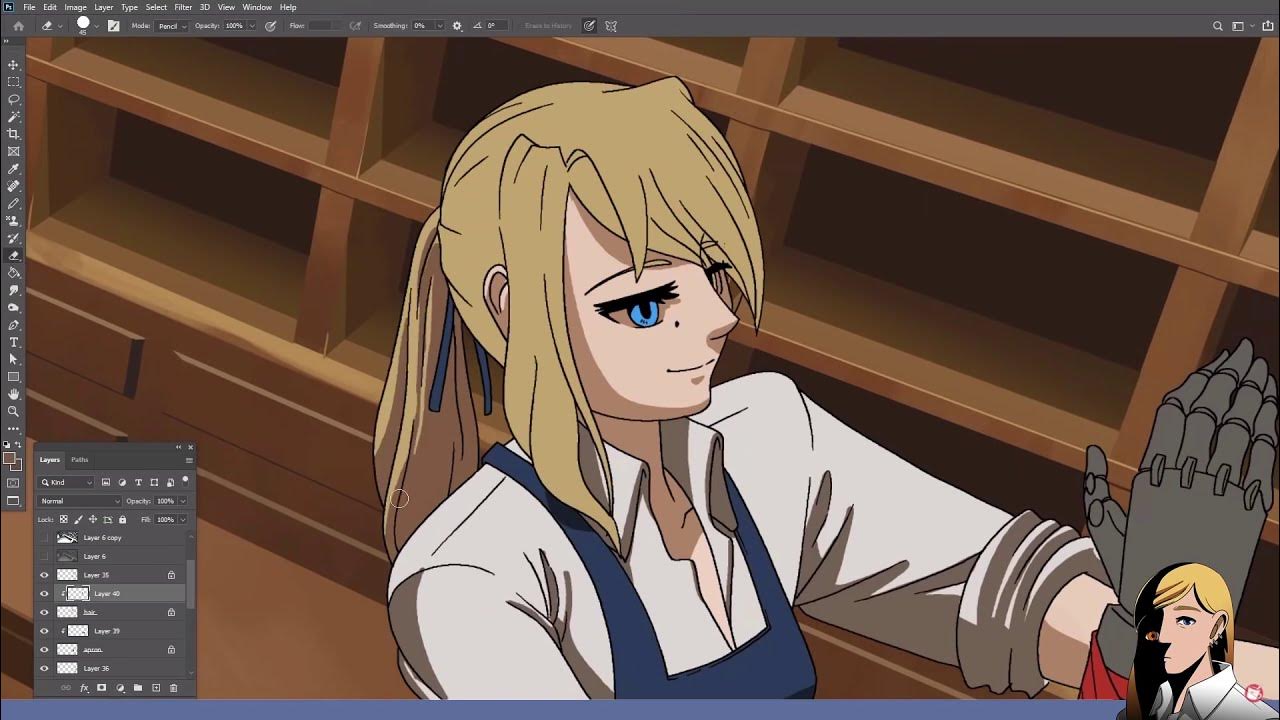Toggle symmetry paint butterfly icon

coord(611,26)
